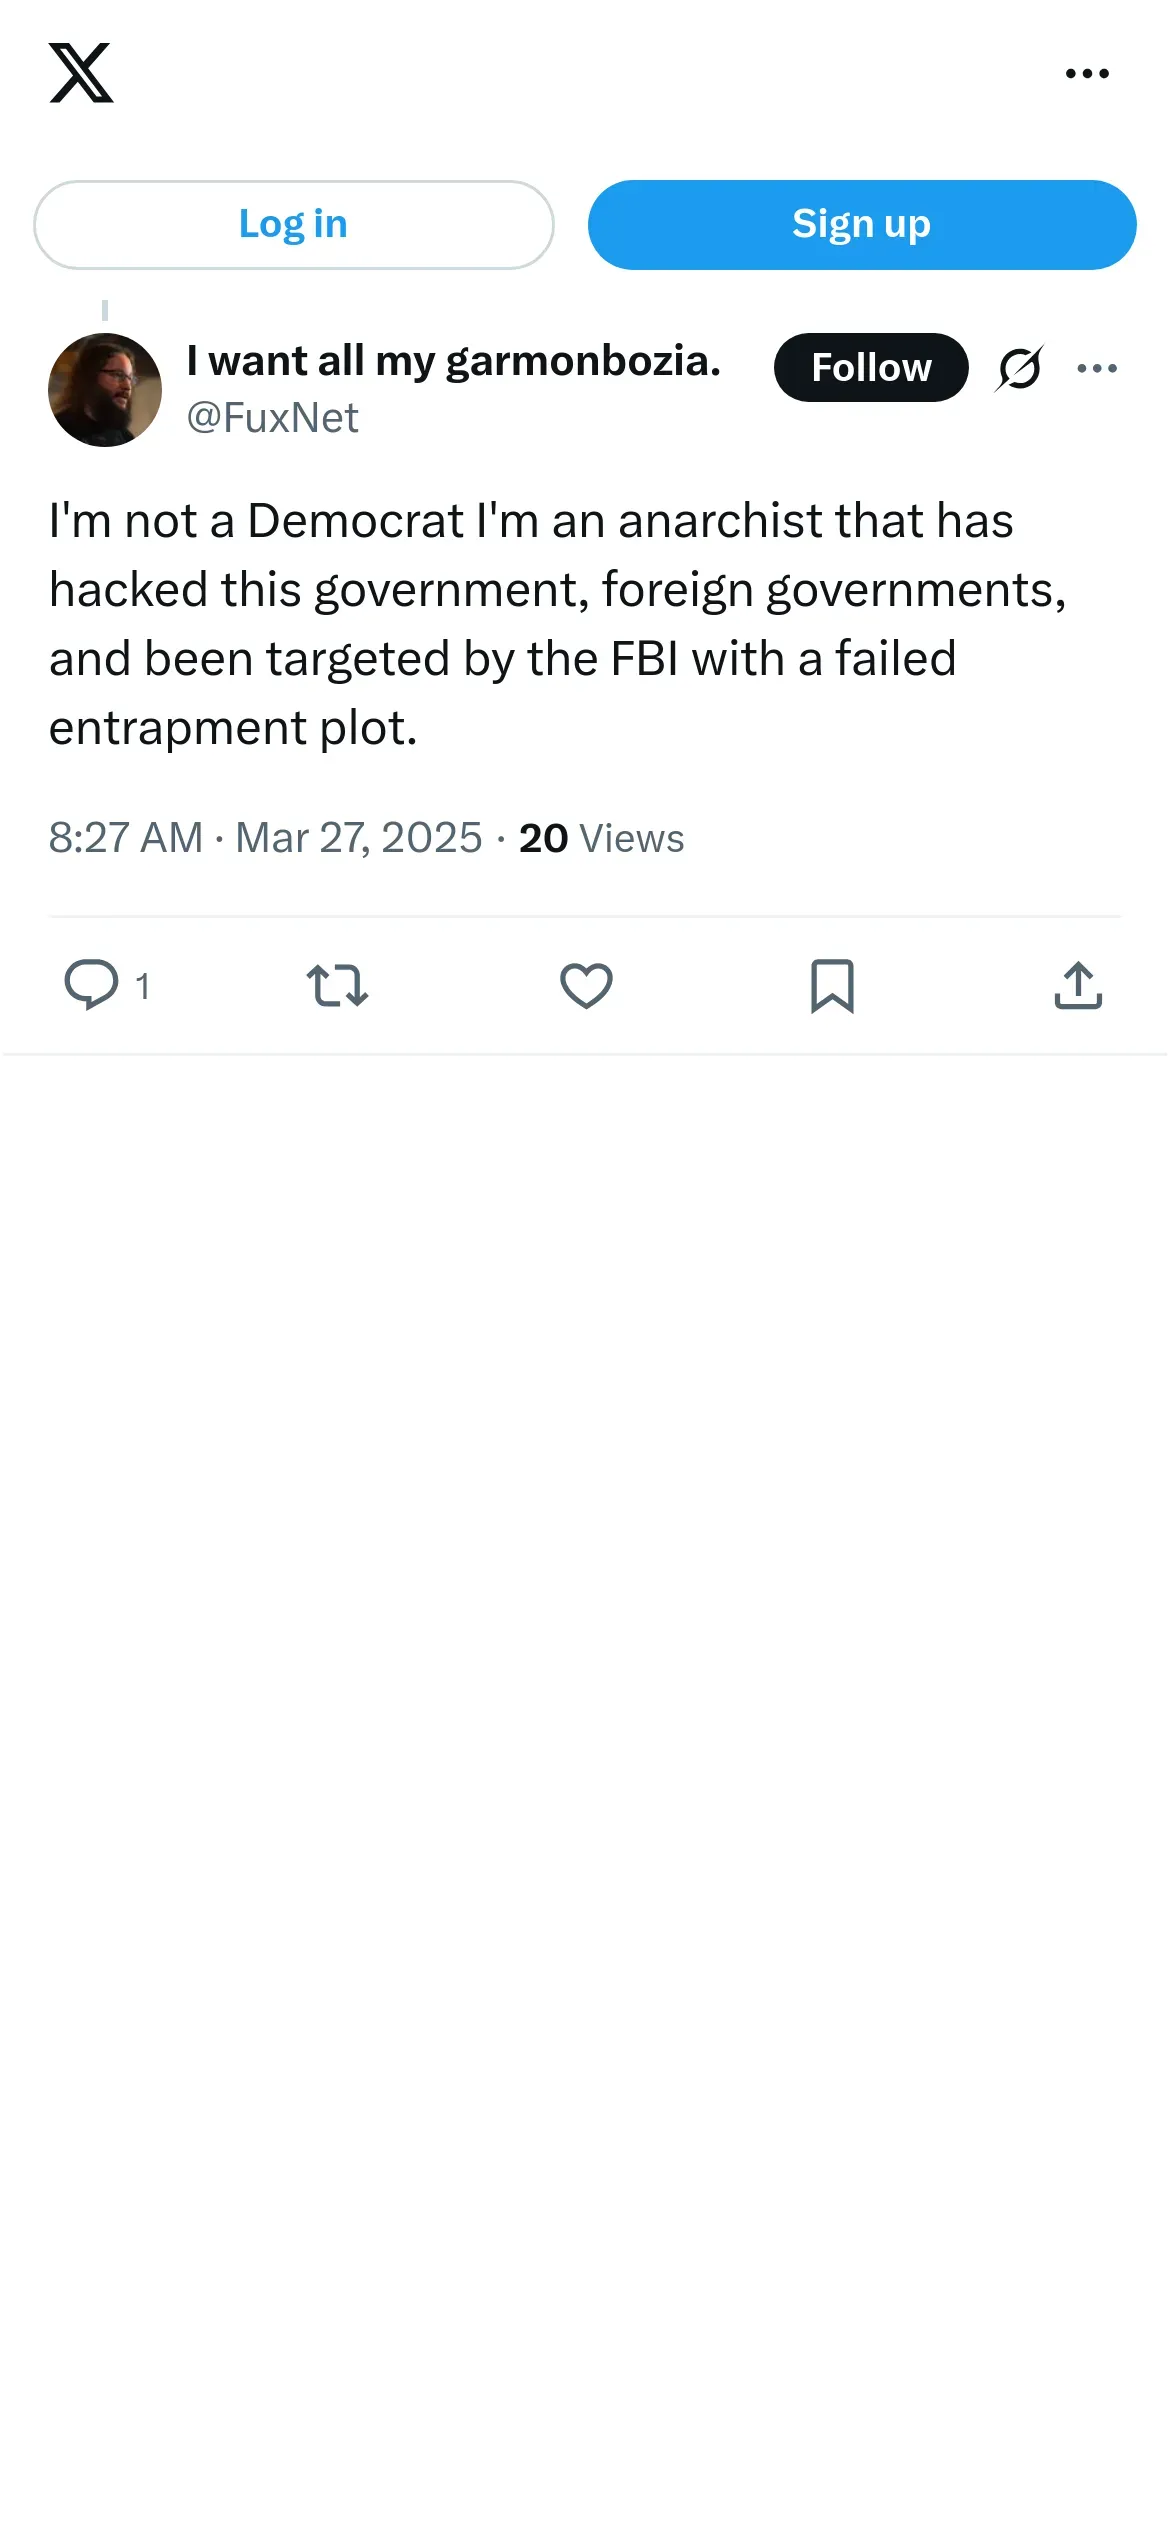Bookmark this tweet

click(x=832, y=985)
